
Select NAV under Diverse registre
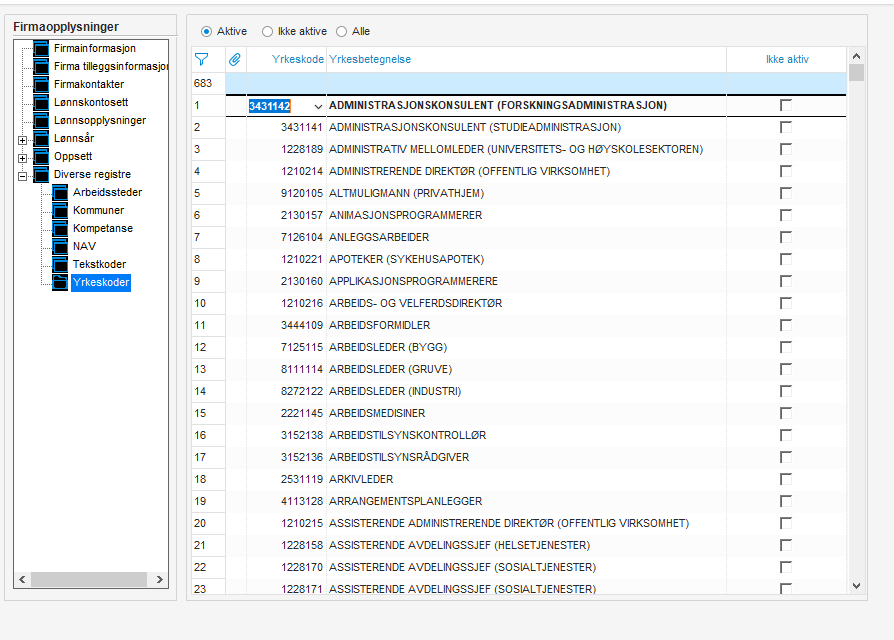[x=84, y=247]
